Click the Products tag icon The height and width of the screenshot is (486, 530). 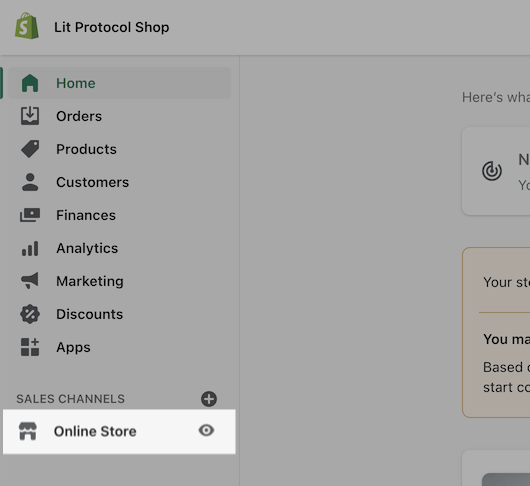click(30, 149)
